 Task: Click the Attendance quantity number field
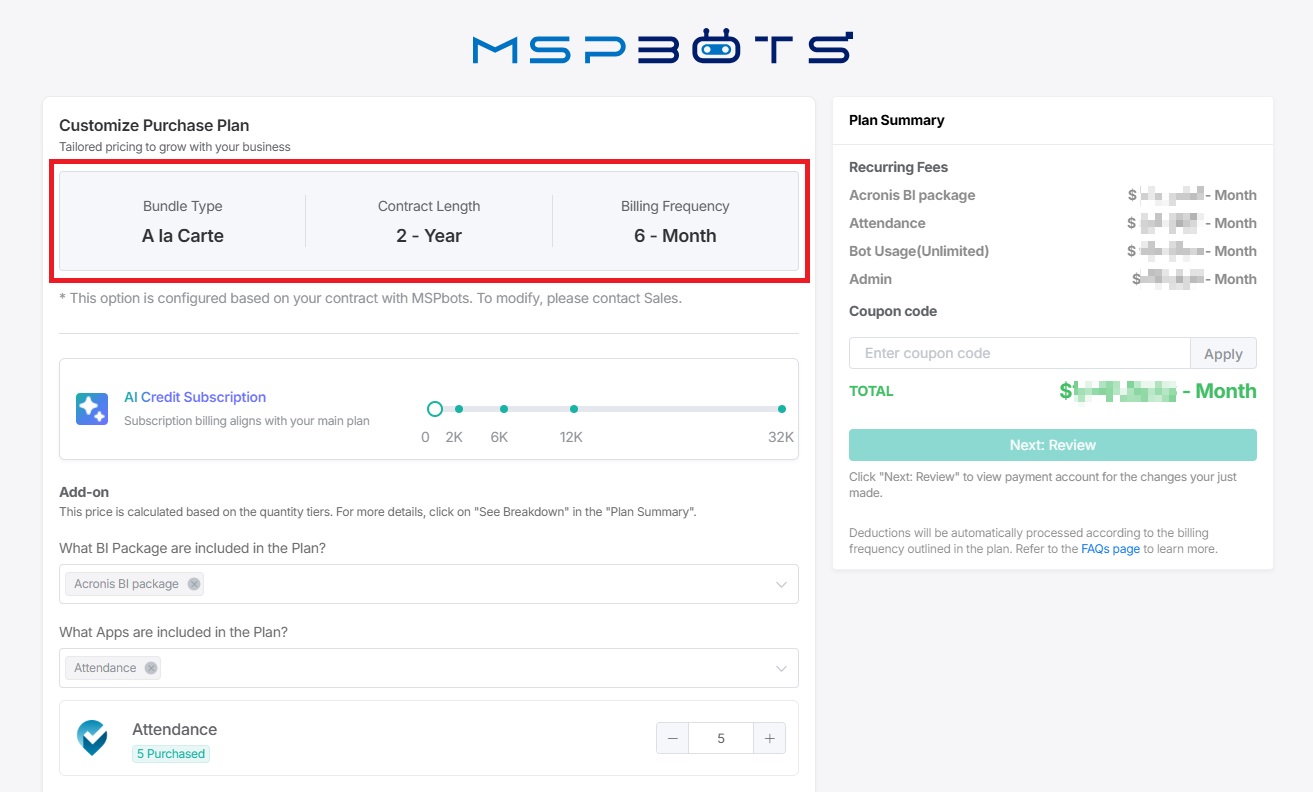point(720,739)
